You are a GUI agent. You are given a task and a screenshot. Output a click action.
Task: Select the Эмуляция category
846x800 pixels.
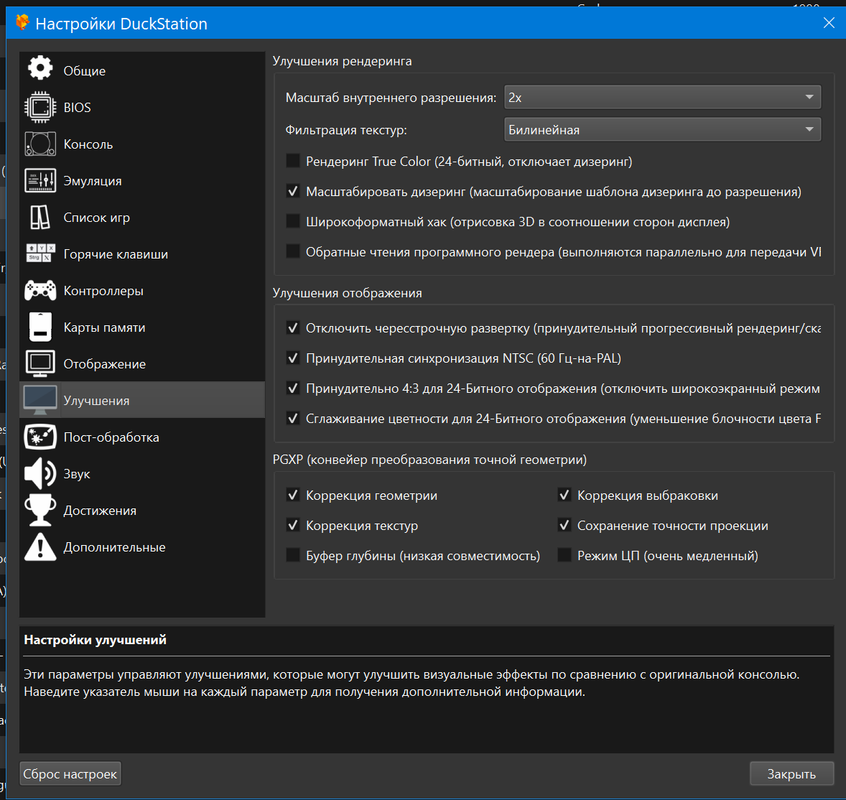click(x=142, y=181)
